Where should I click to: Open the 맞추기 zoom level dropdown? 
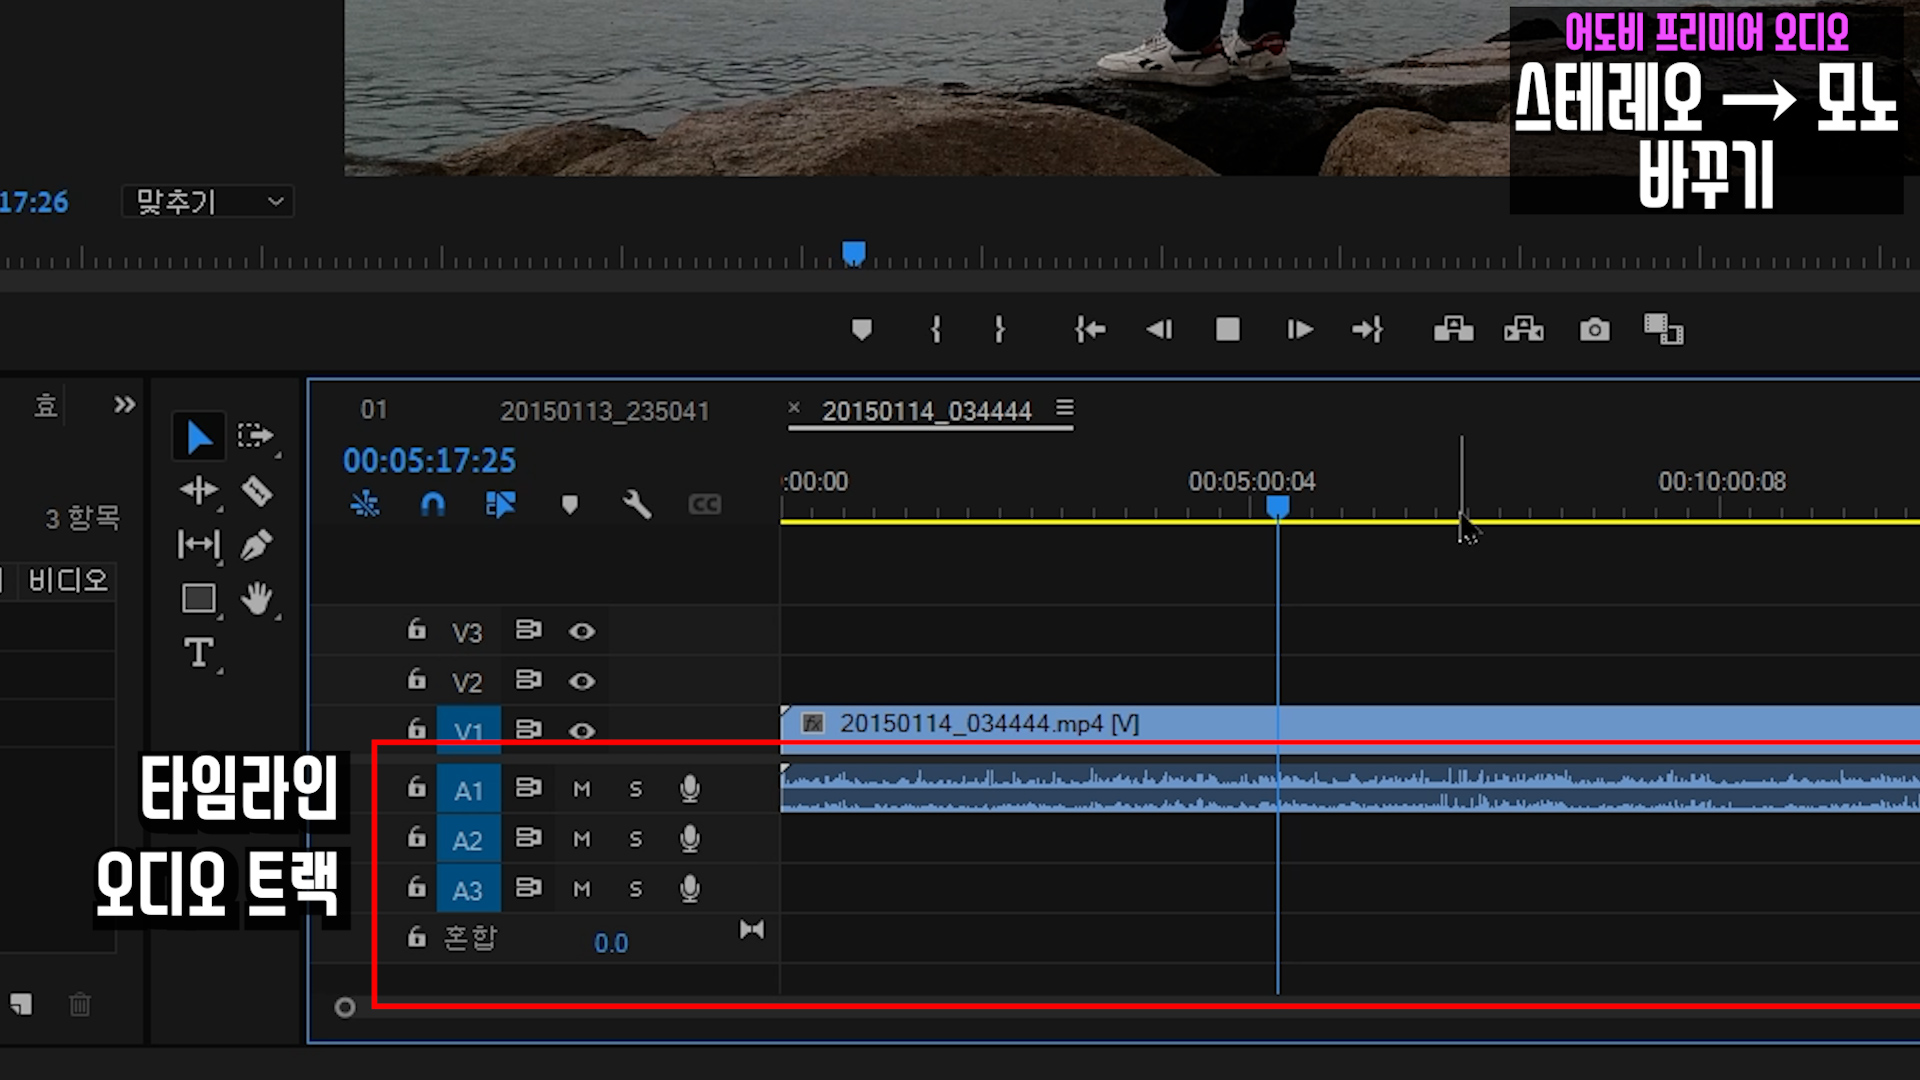[208, 202]
